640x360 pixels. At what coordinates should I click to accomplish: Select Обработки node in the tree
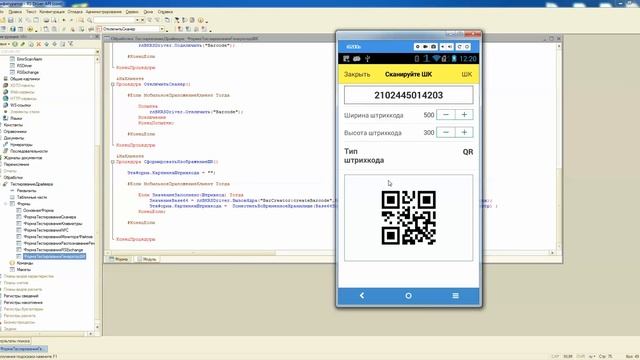13,178
